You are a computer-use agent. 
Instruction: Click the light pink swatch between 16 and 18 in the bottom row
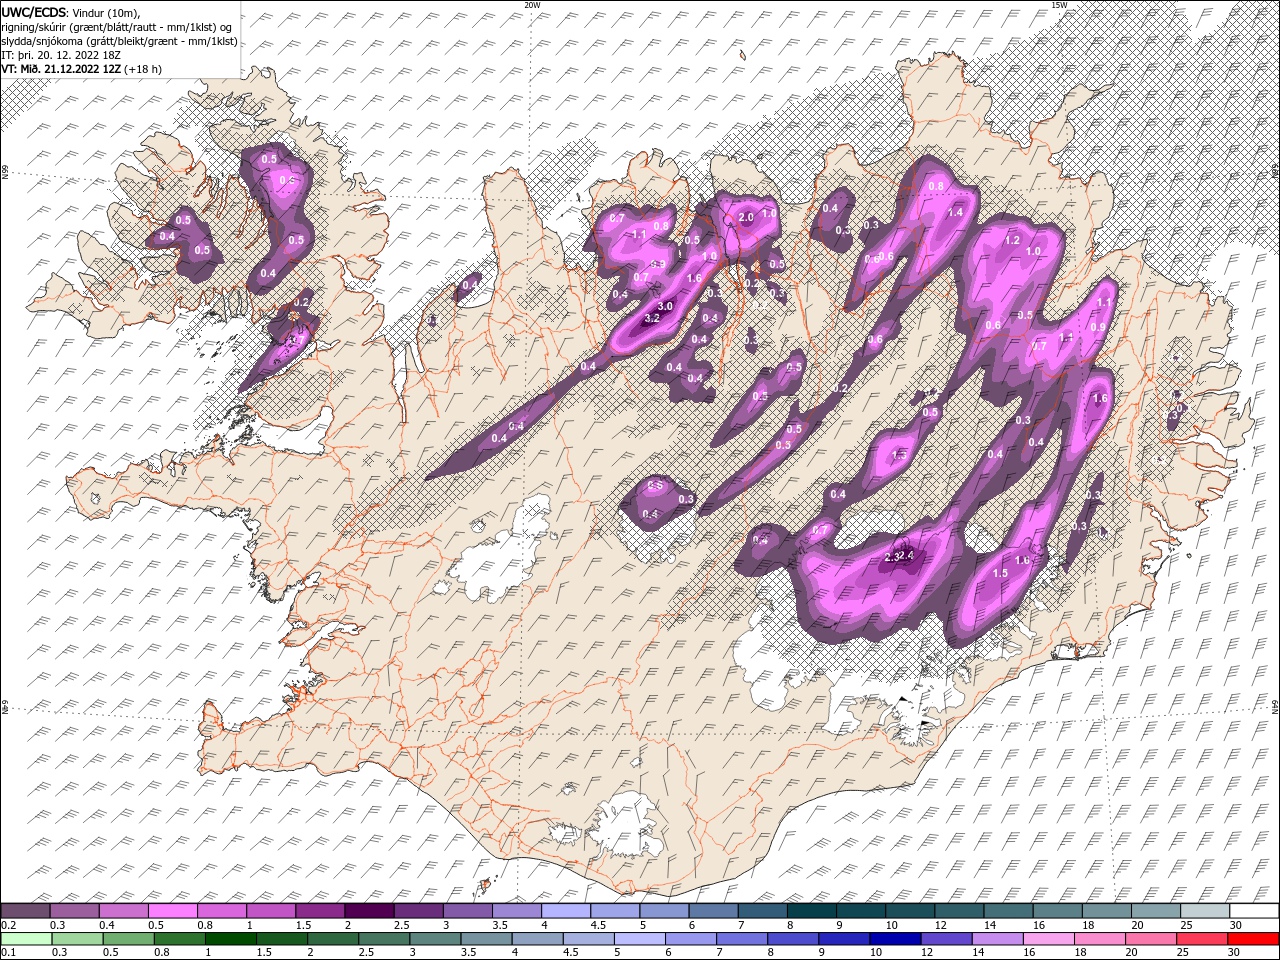1048,939
